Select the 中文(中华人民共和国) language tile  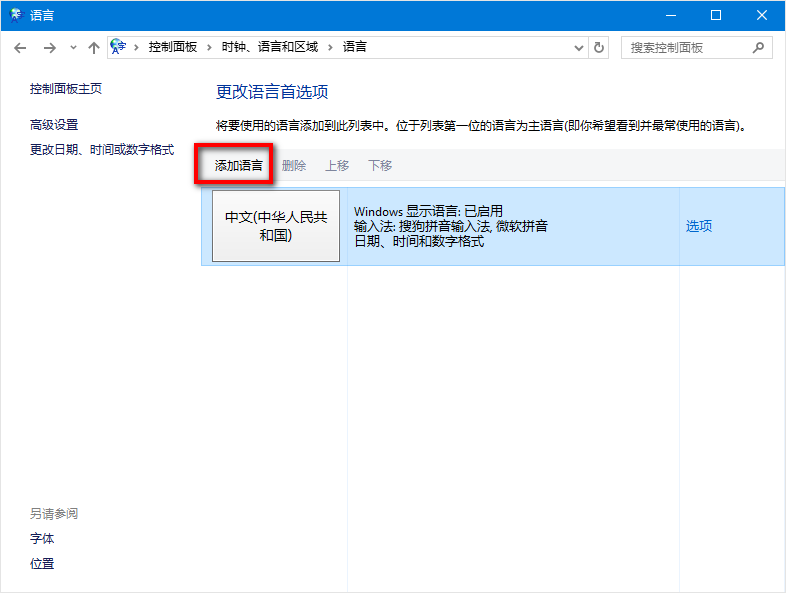tap(276, 226)
